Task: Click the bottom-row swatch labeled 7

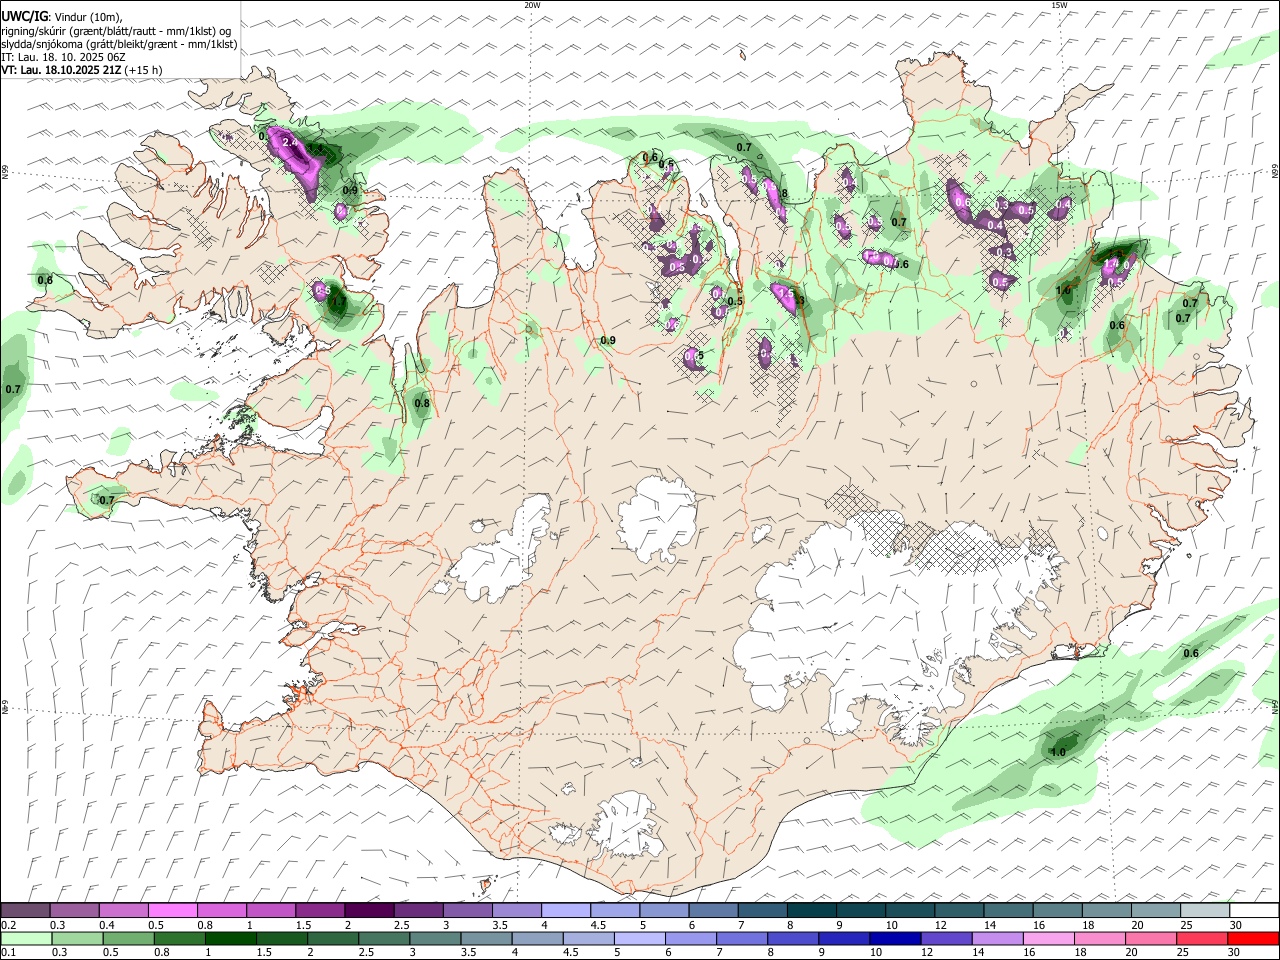Action: point(742,938)
